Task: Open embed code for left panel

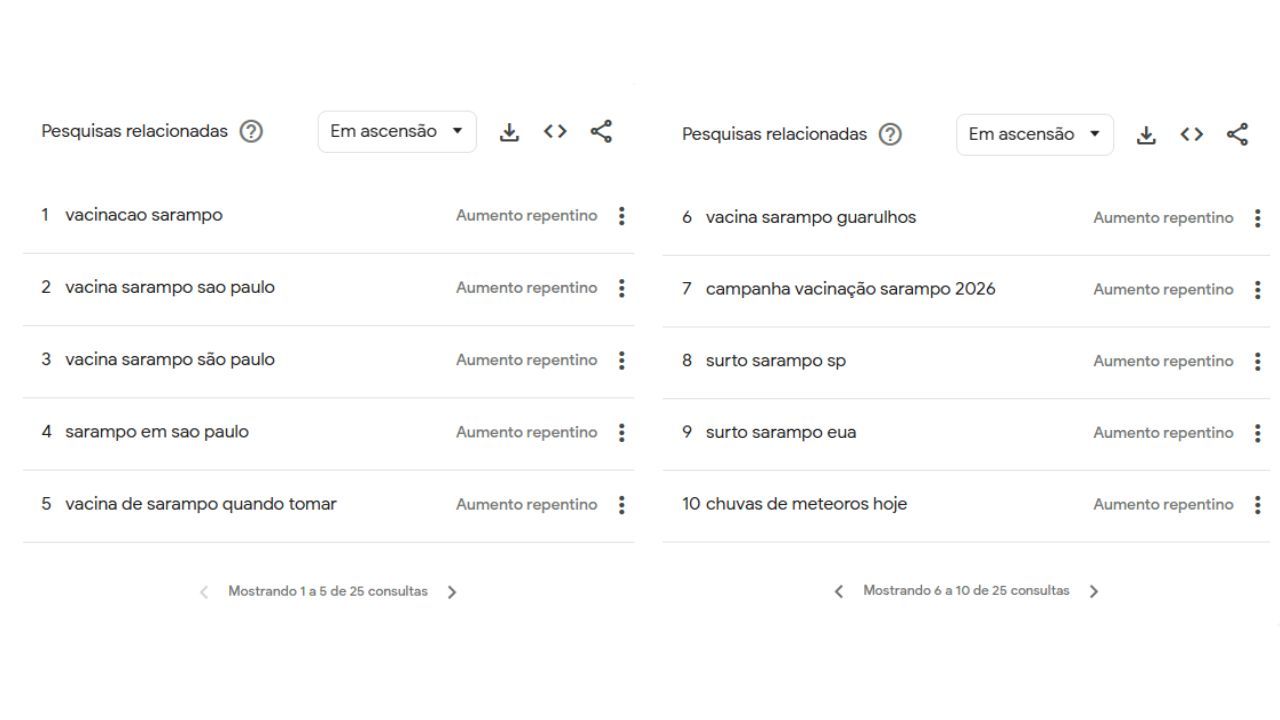Action: [x=555, y=132]
